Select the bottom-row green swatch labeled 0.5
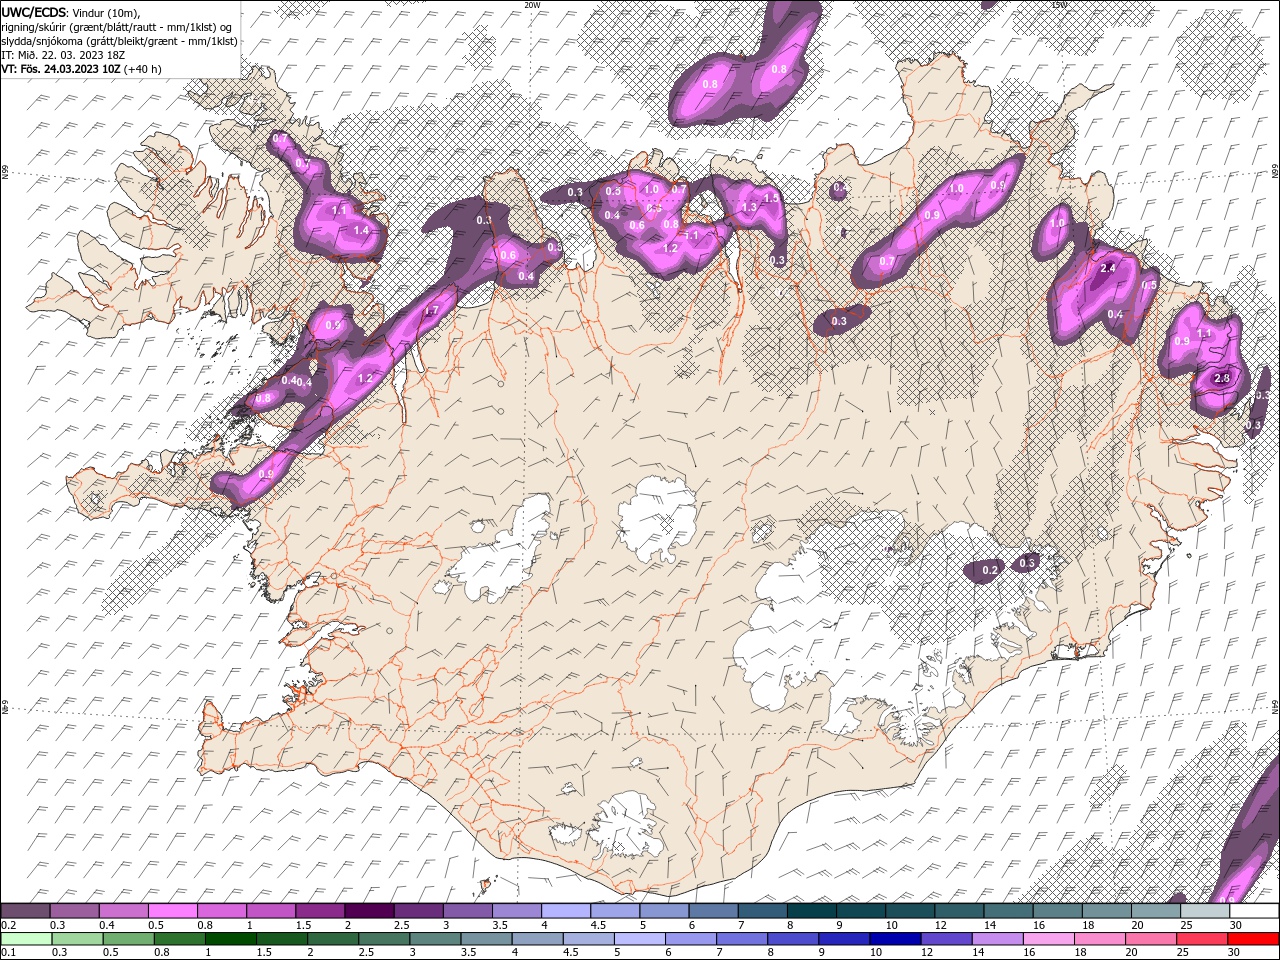This screenshot has height=960, width=1280. point(128,939)
